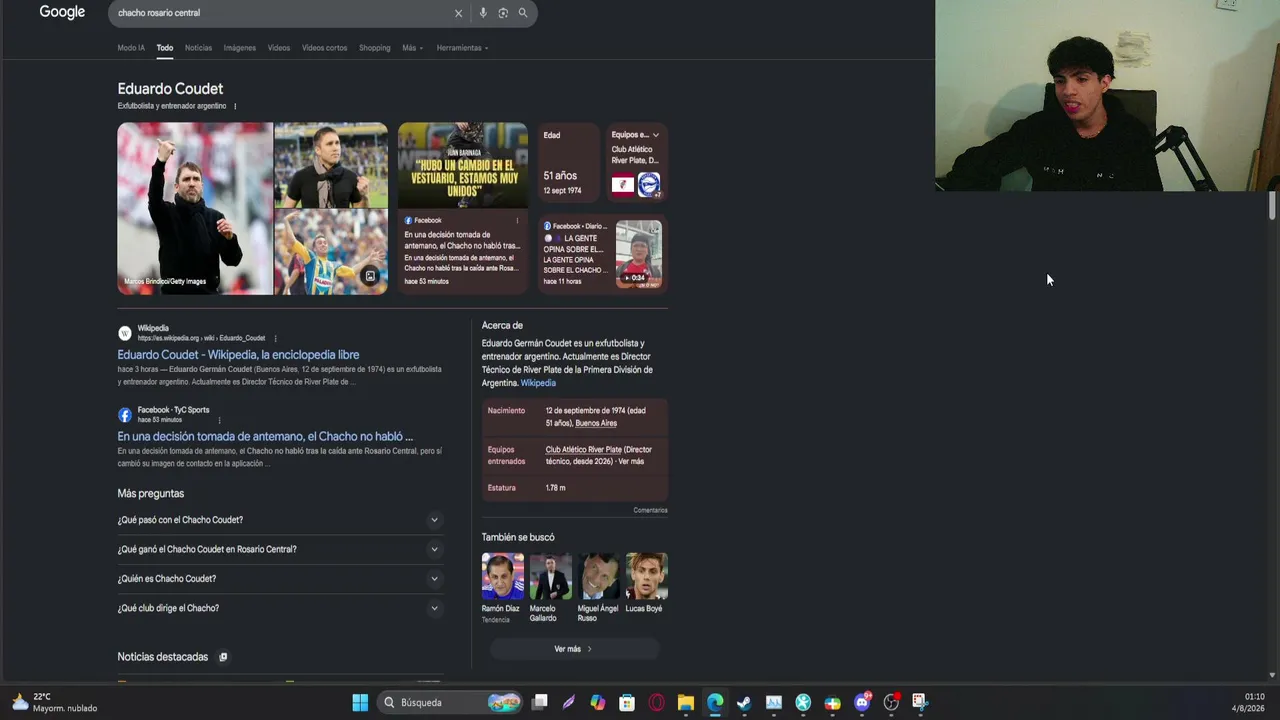Screen dimensions: 1280x720
Task: Click the 'Ver más' button under También se buscó
Action: click(x=573, y=649)
